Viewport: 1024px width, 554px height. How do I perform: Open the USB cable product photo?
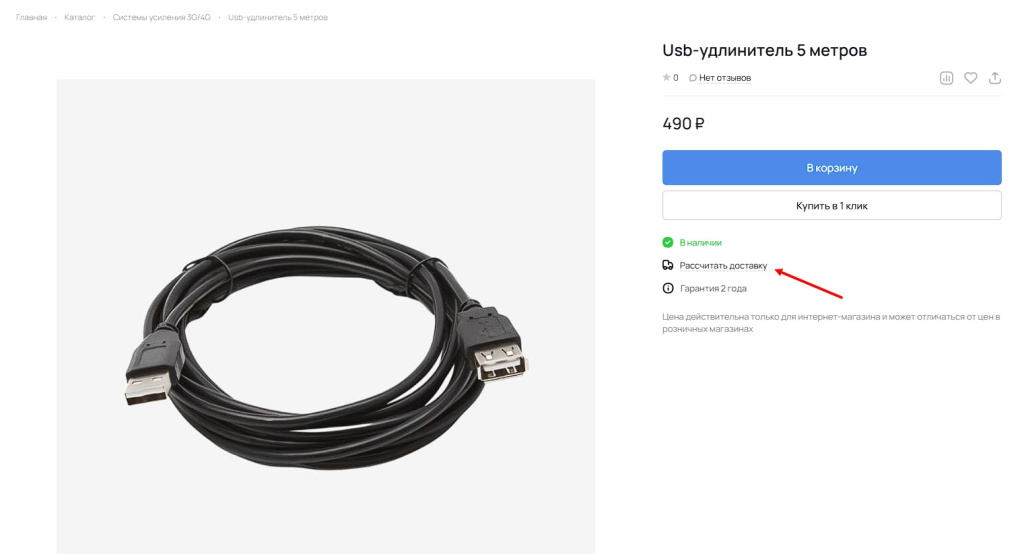325,317
